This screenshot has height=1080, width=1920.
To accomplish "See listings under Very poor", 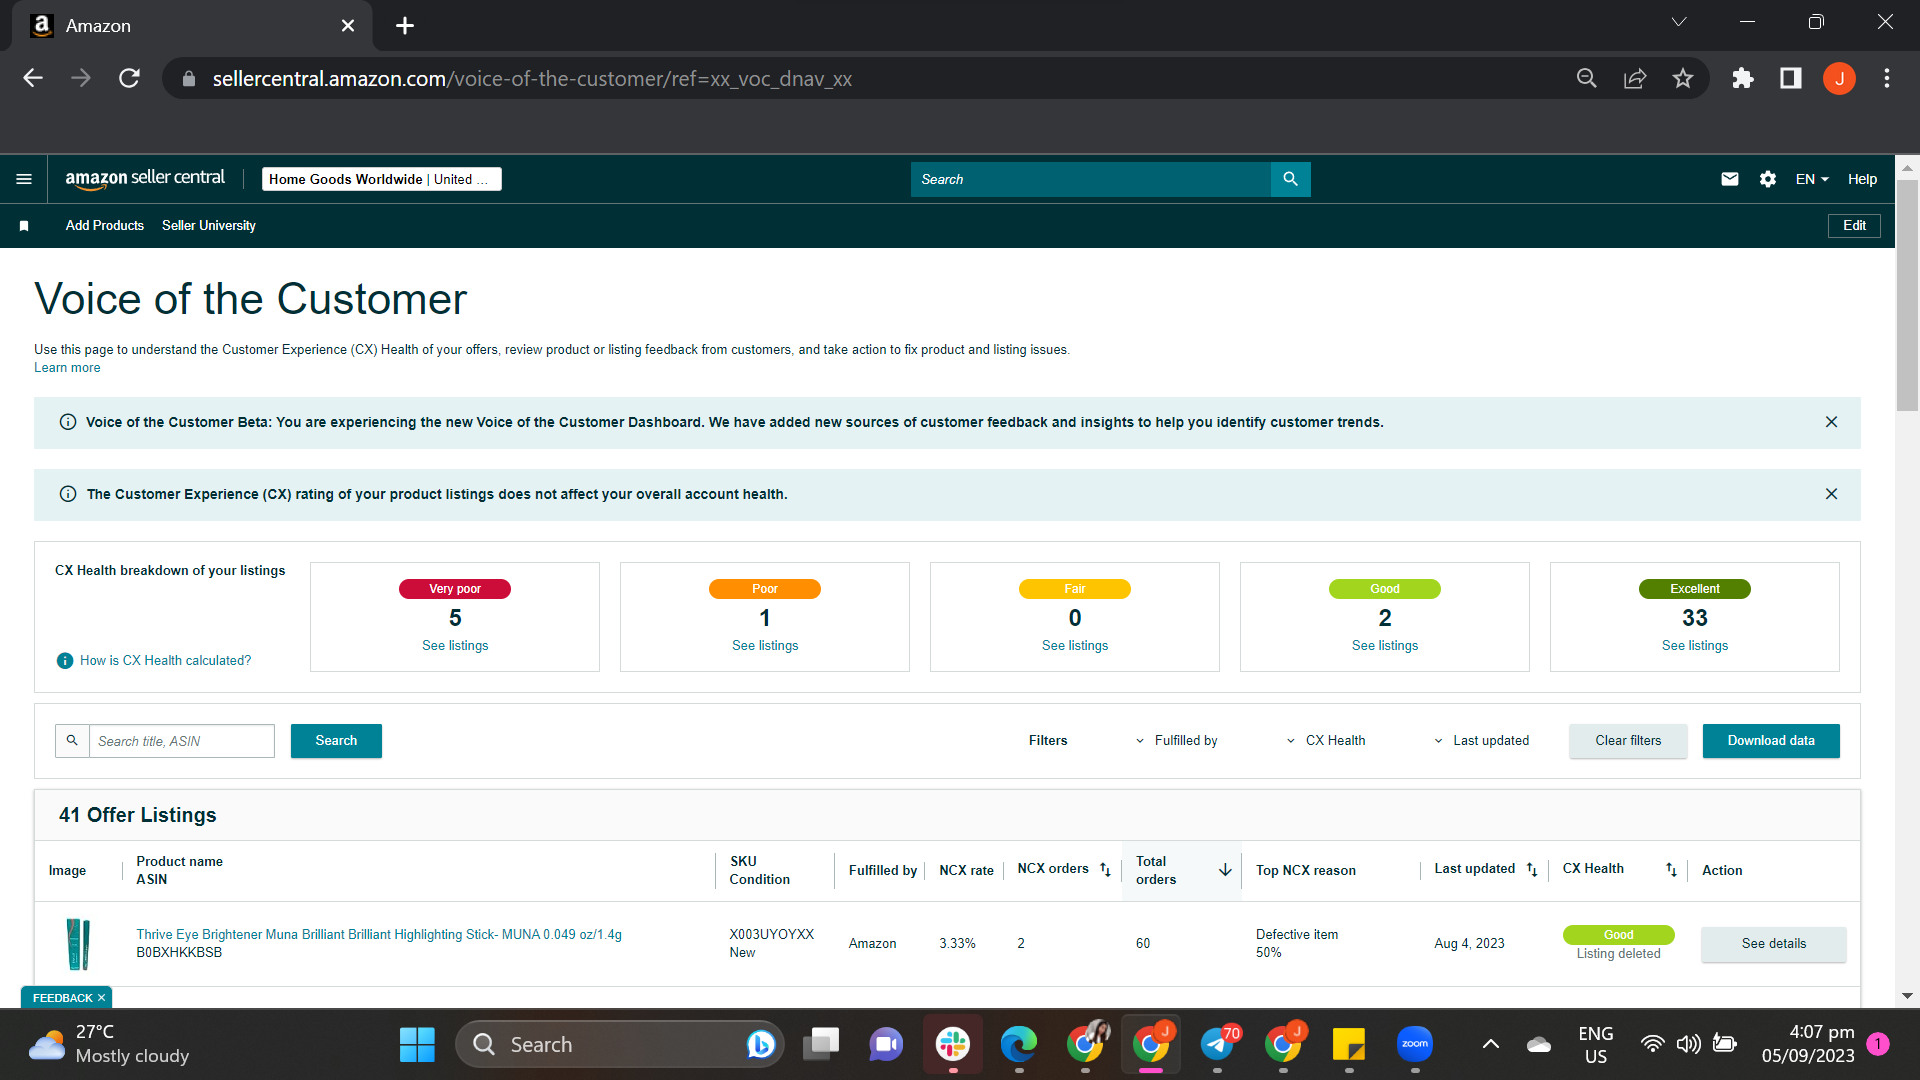I will coord(455,646).
